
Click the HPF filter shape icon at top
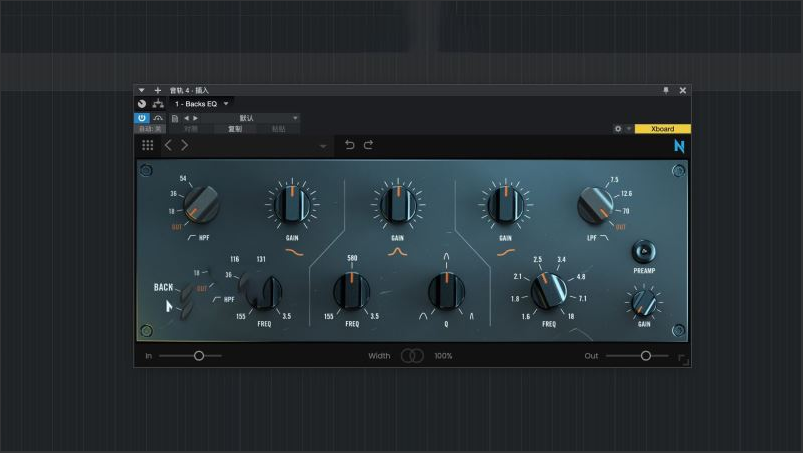coord(192,238)
